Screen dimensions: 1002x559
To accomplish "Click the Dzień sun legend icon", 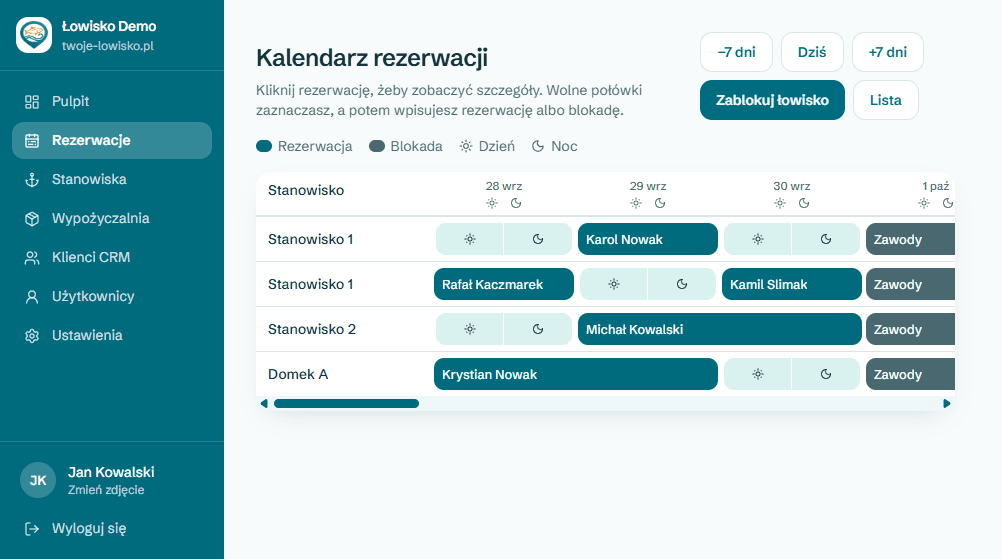I will pos(466,146).
